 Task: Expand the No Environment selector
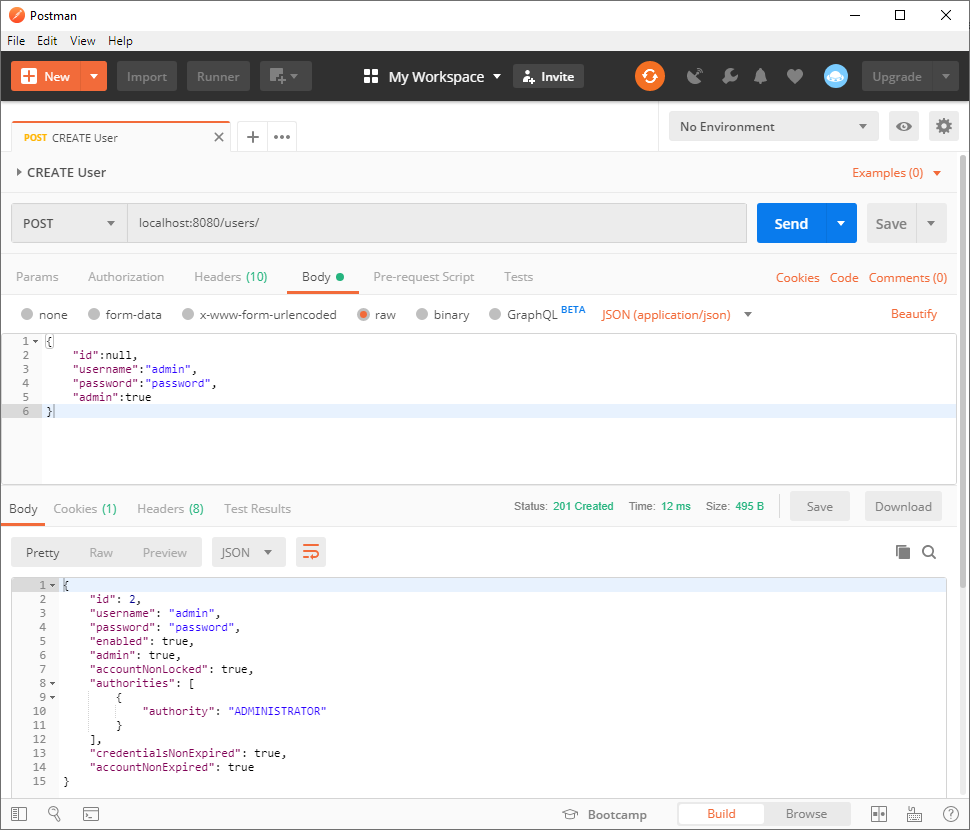point(773,127)
